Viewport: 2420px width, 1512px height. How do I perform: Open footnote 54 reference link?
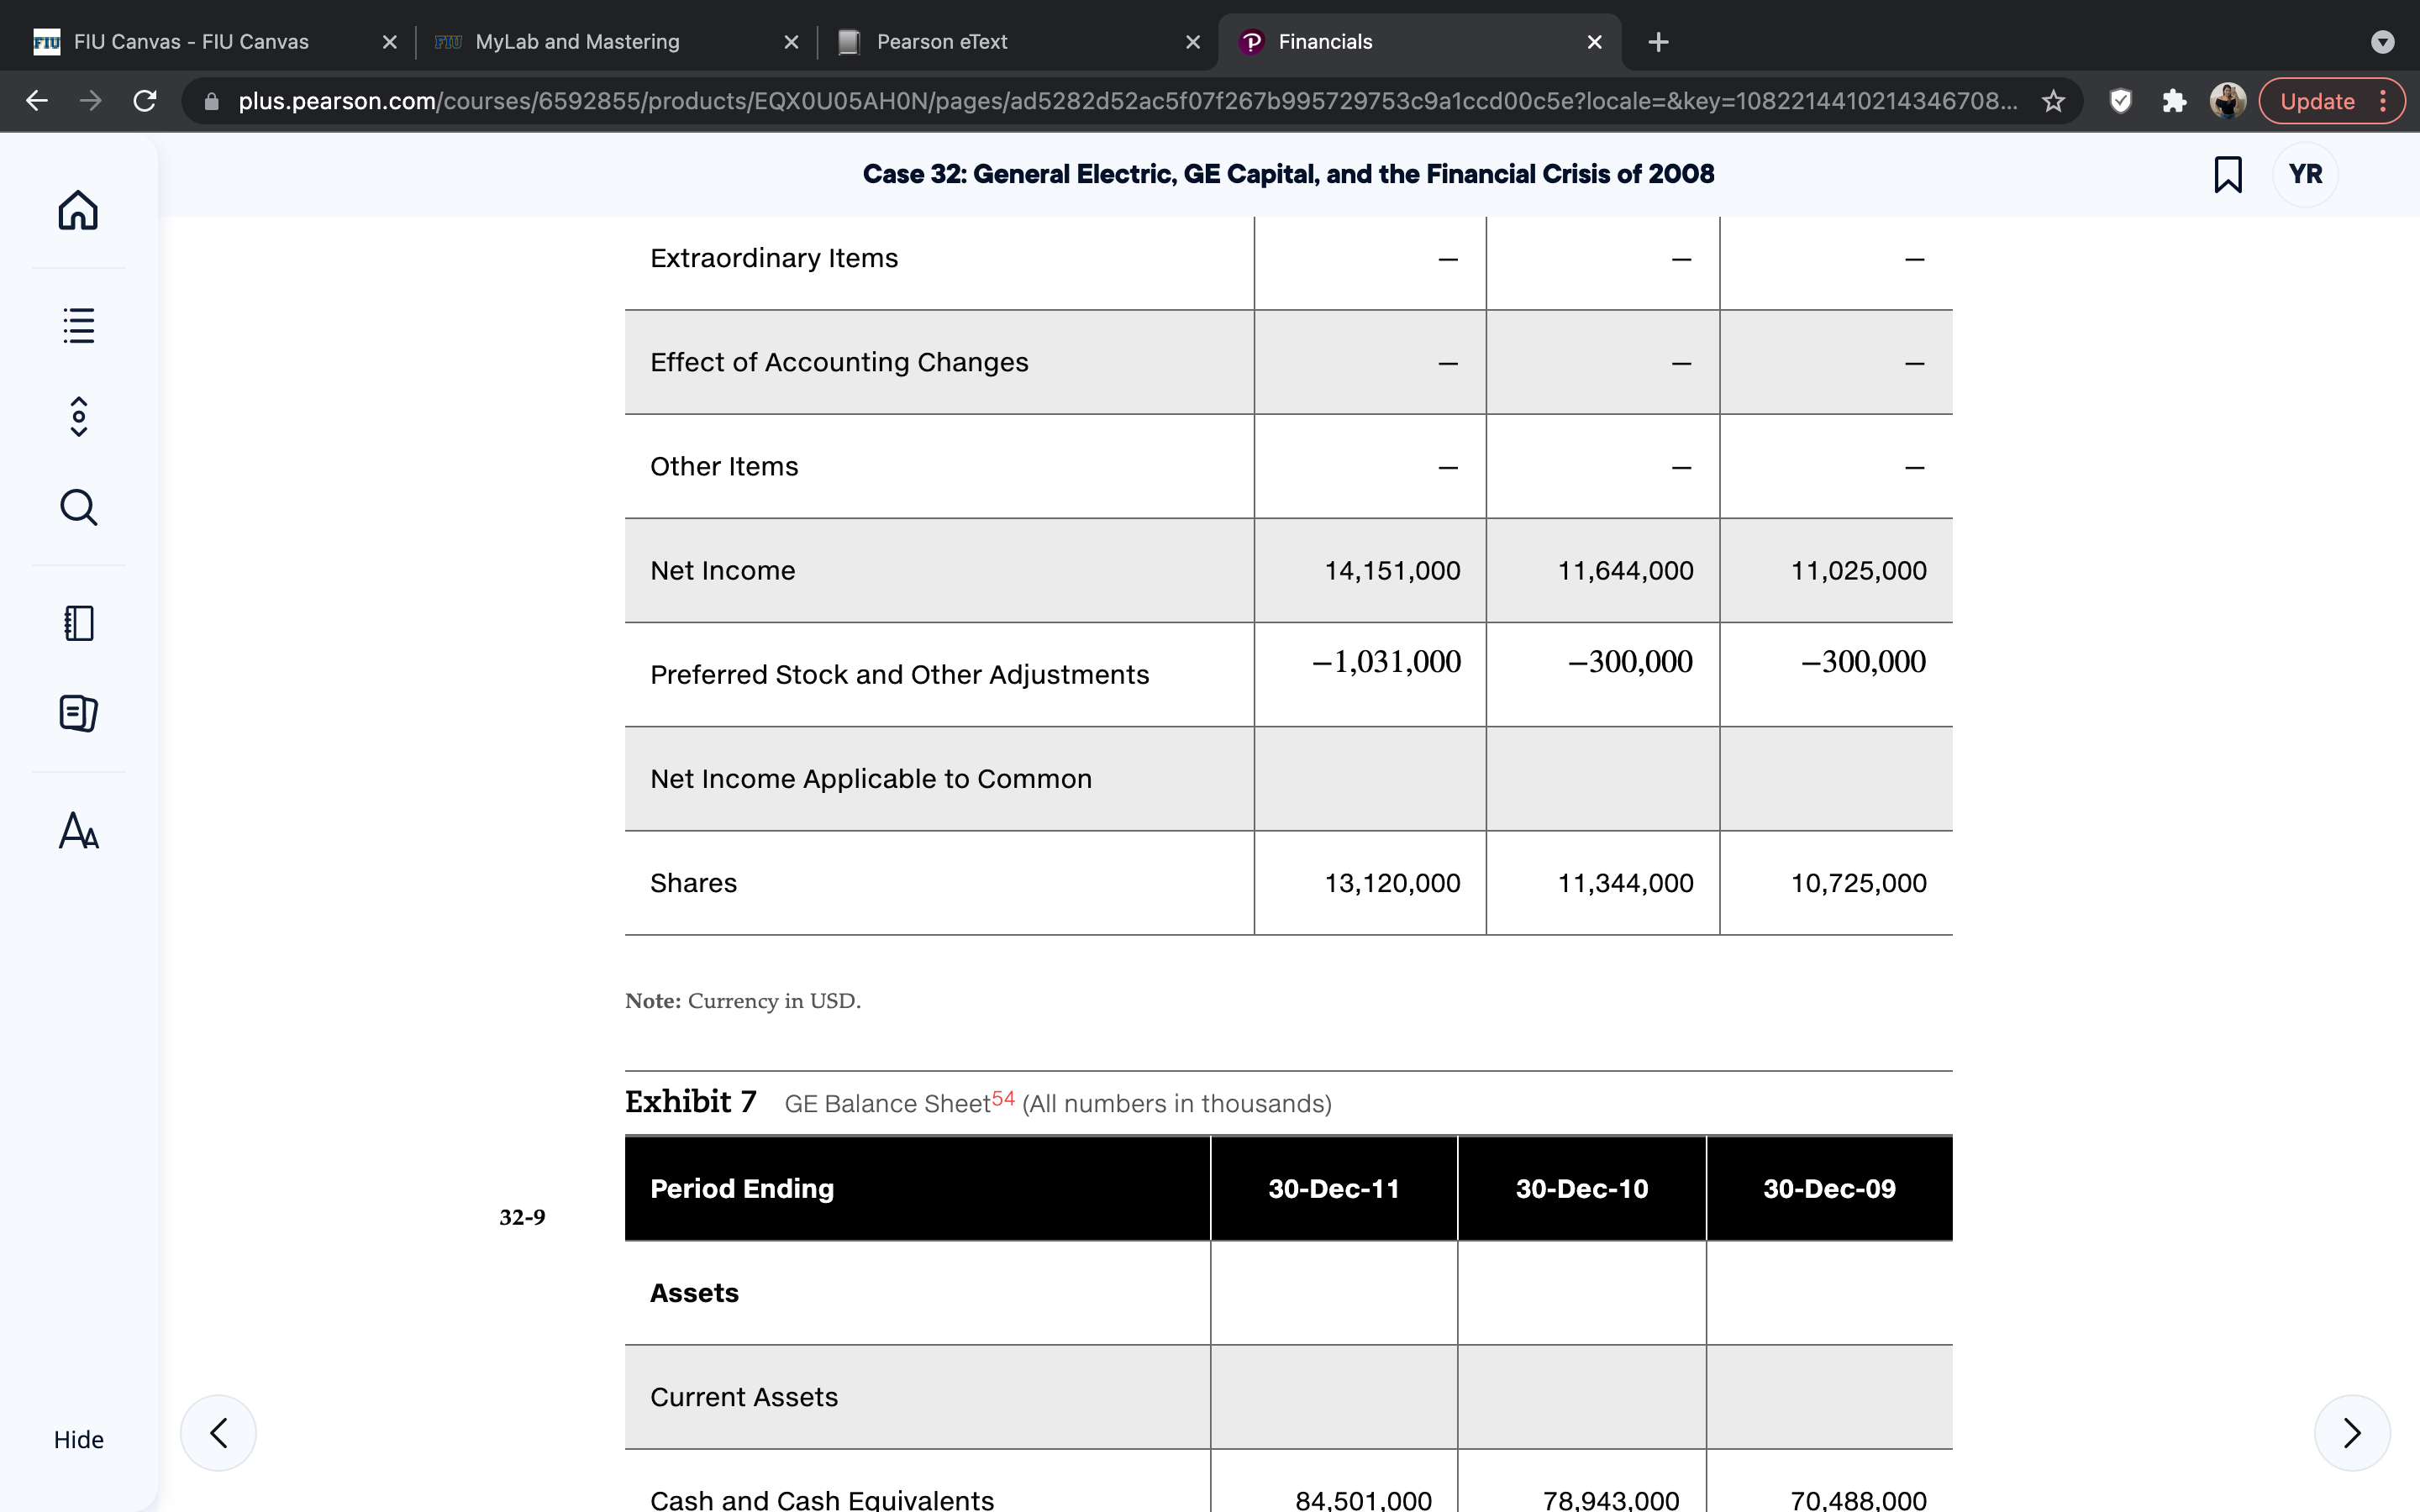pos(1003,1098)
